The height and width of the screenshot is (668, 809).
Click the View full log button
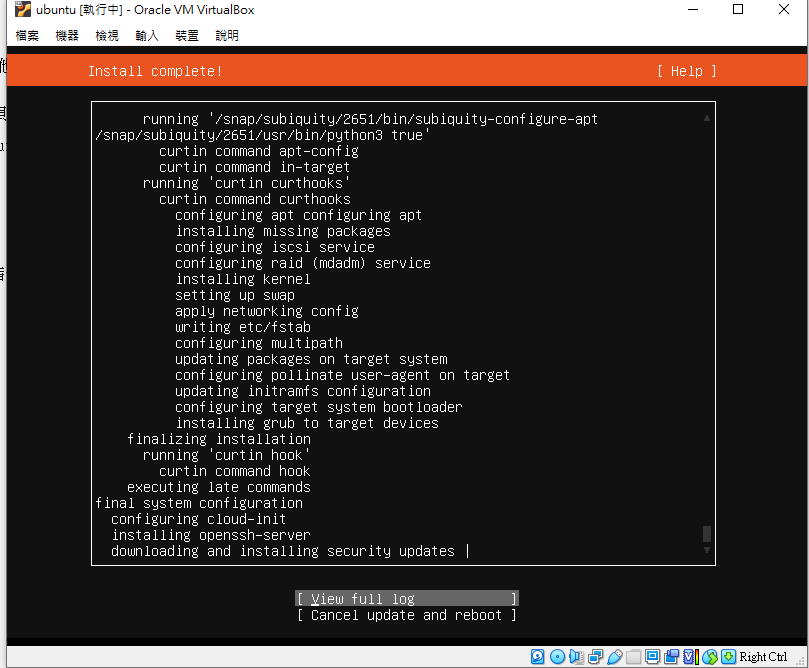coord(407,598)
